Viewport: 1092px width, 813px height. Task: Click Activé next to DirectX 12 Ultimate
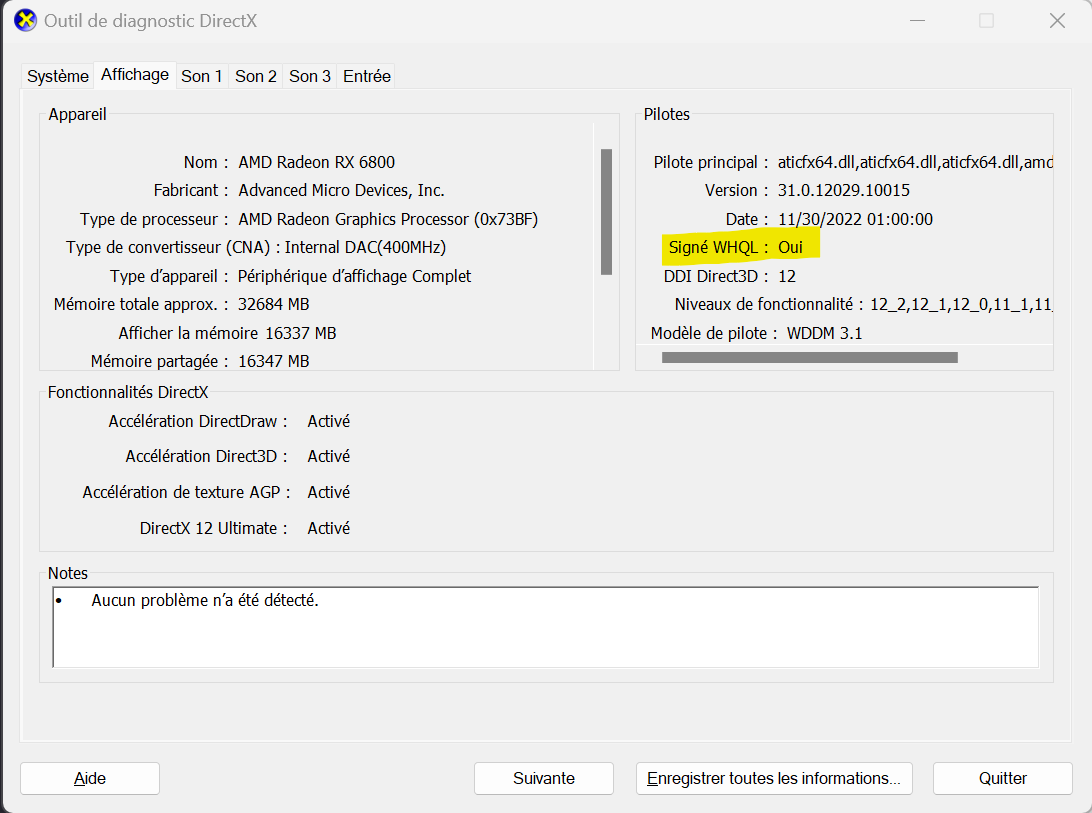click(329, 529)
